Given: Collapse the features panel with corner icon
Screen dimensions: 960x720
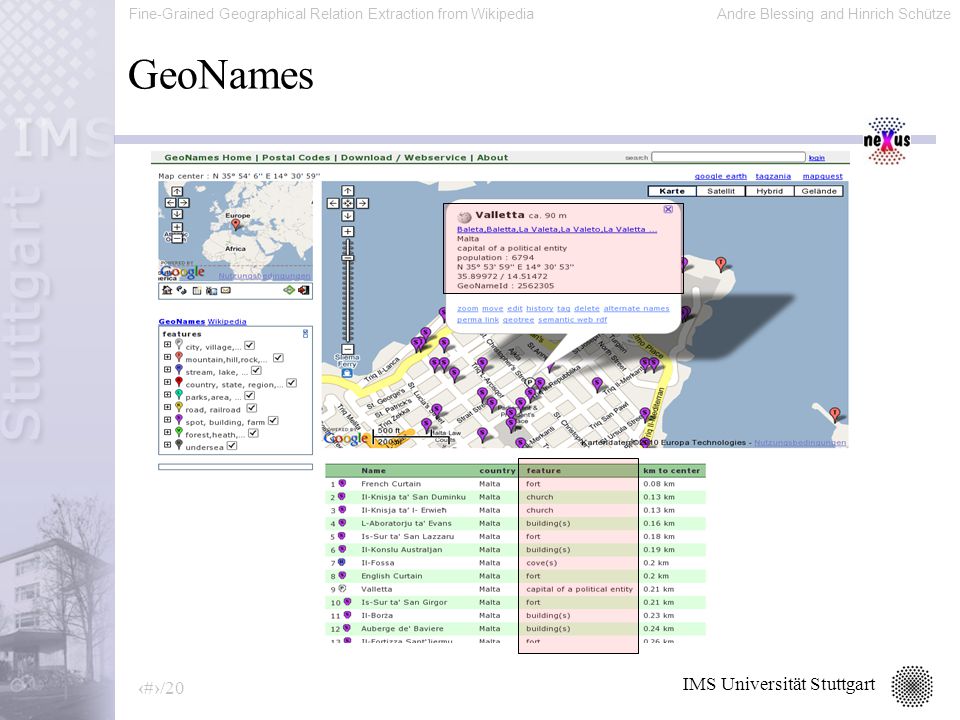Looking at the screenshot, I should pos(306,334).
